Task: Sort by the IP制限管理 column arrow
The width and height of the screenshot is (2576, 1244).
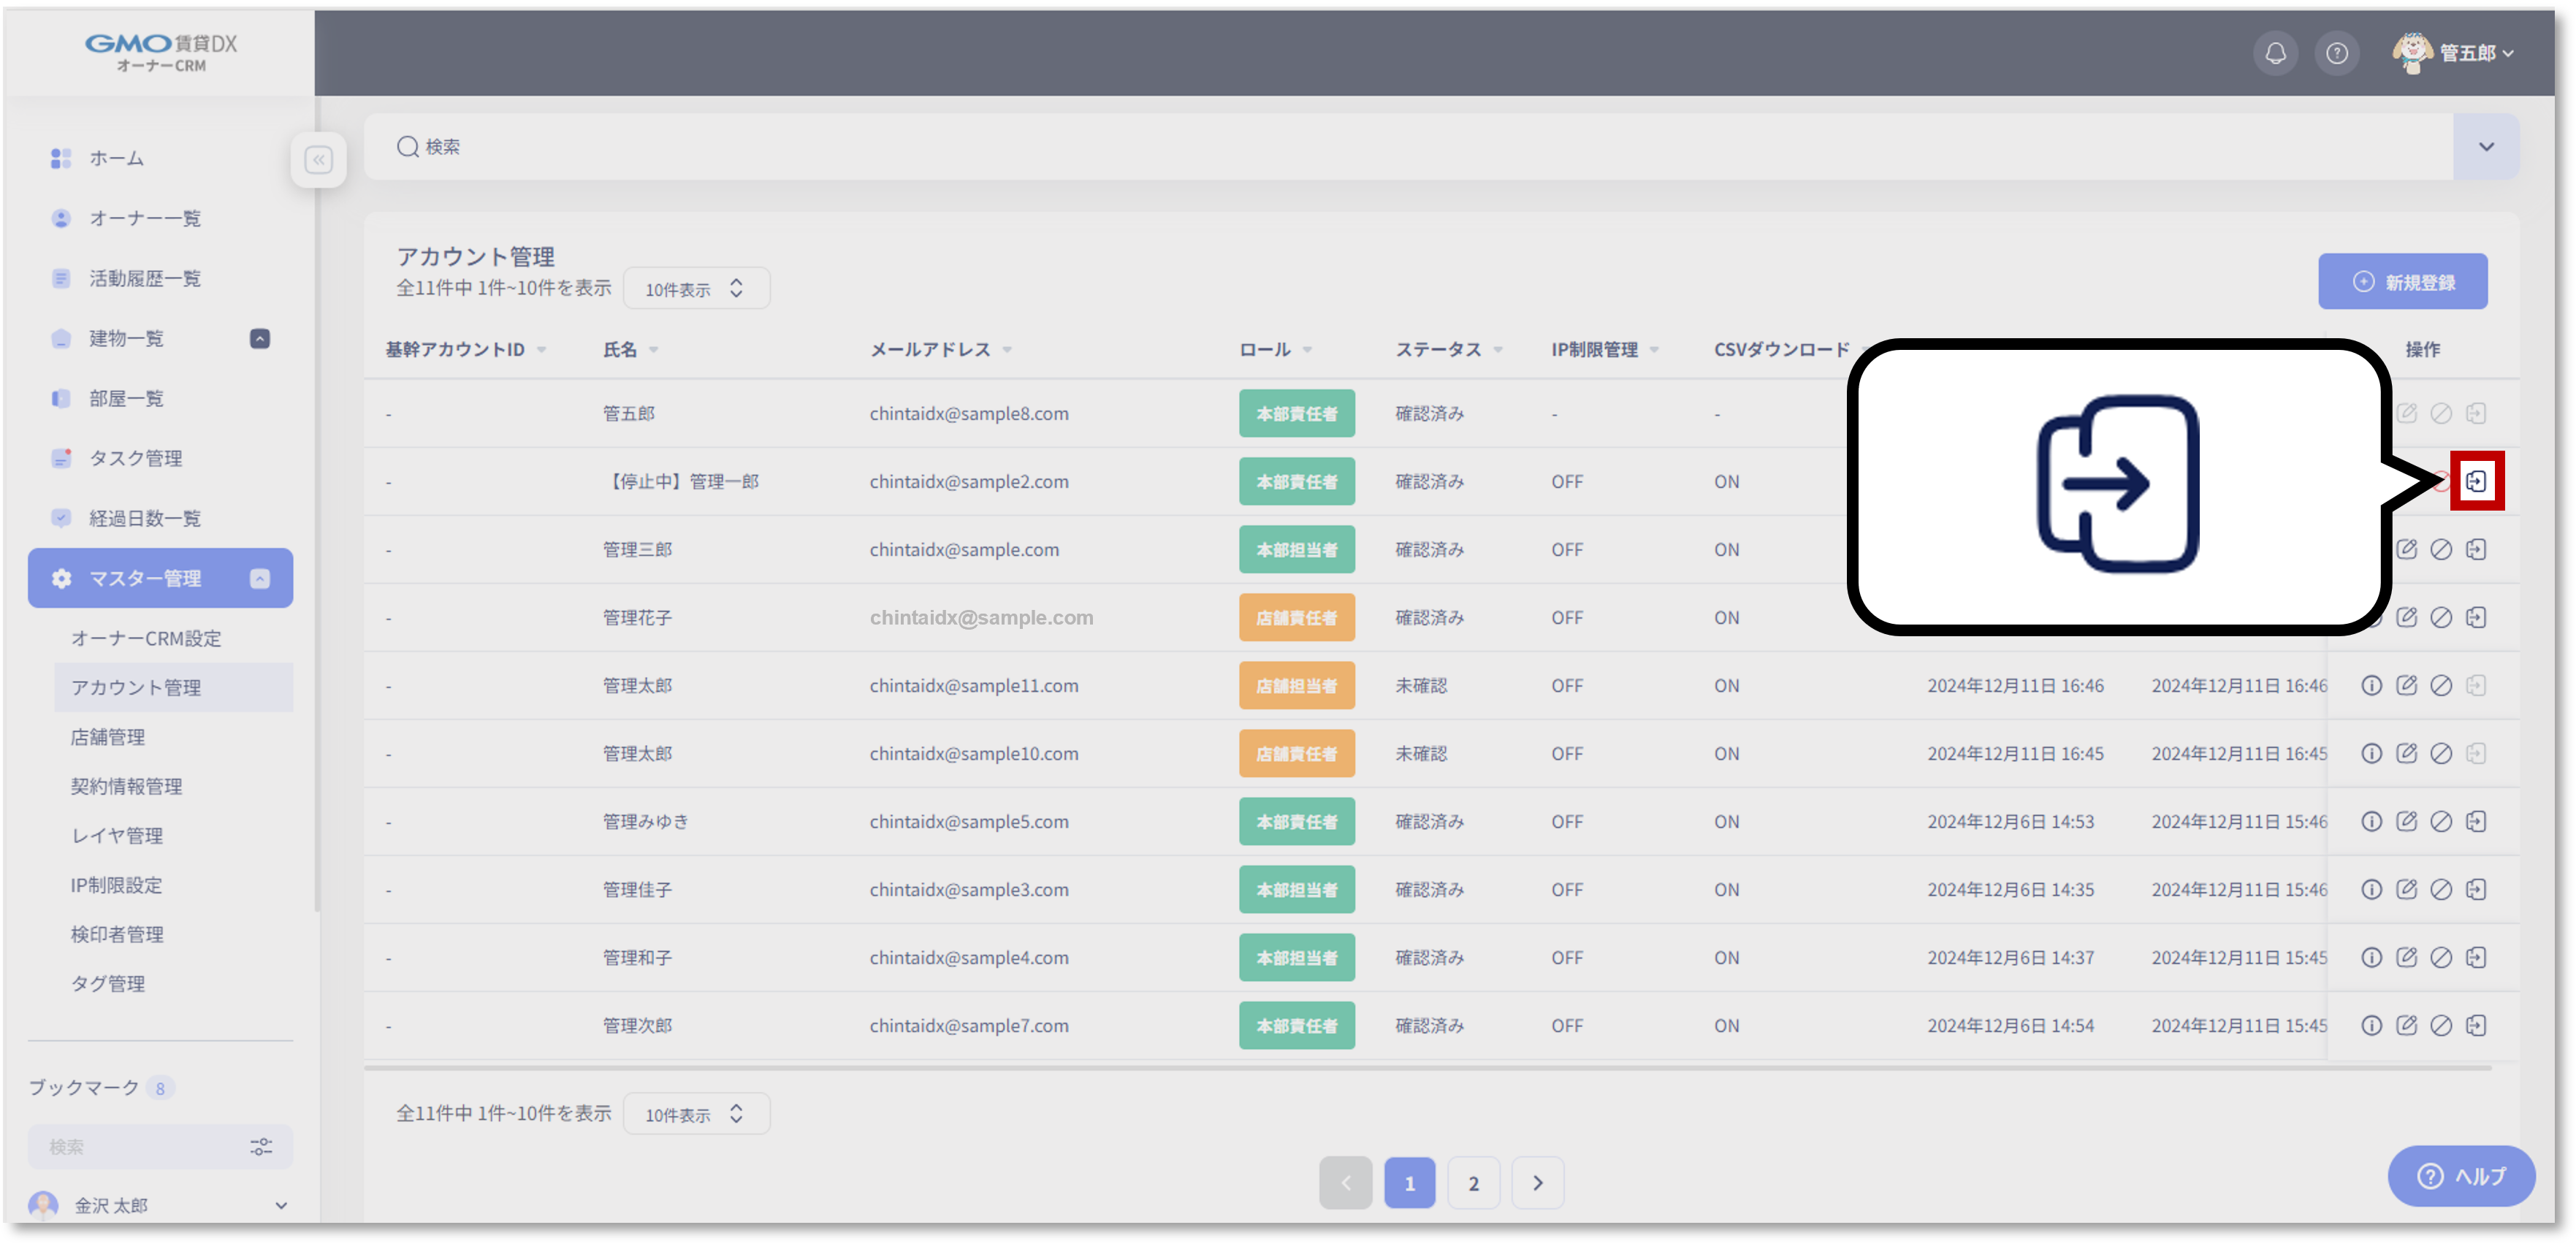Action: (x=1654, y=350)
